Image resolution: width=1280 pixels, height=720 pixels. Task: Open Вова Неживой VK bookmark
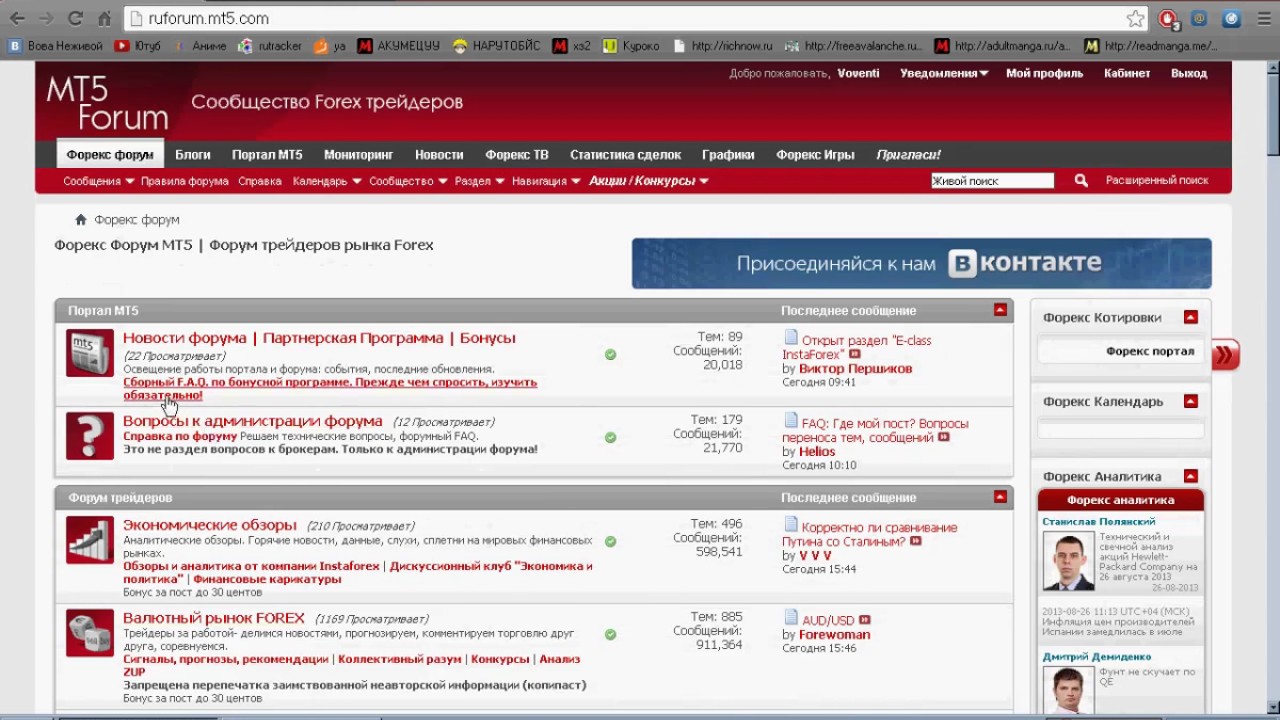pyautogui.click(x=55, y=46)
